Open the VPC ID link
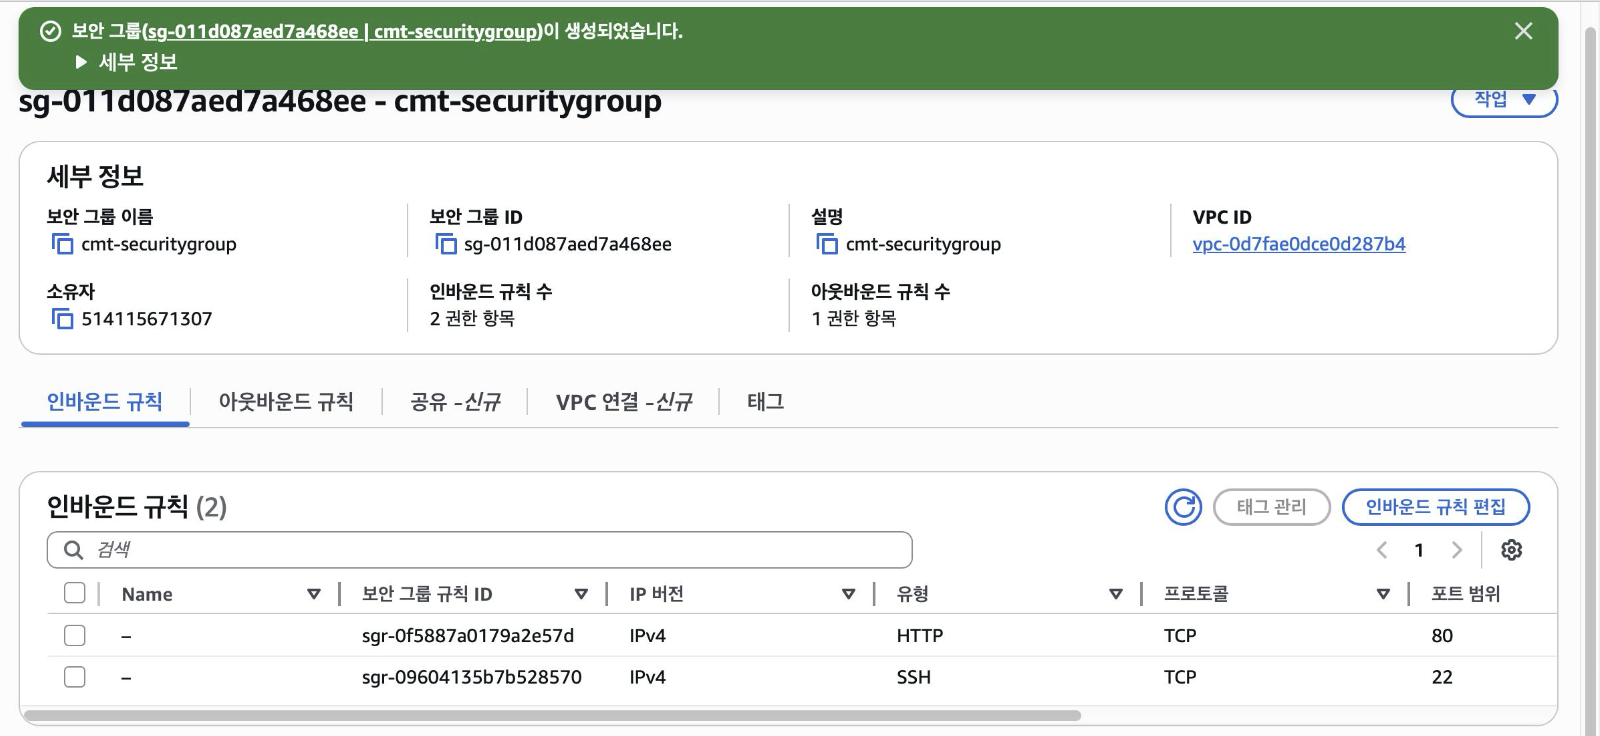1600x736 pixels. click(x=1298, y=244)
